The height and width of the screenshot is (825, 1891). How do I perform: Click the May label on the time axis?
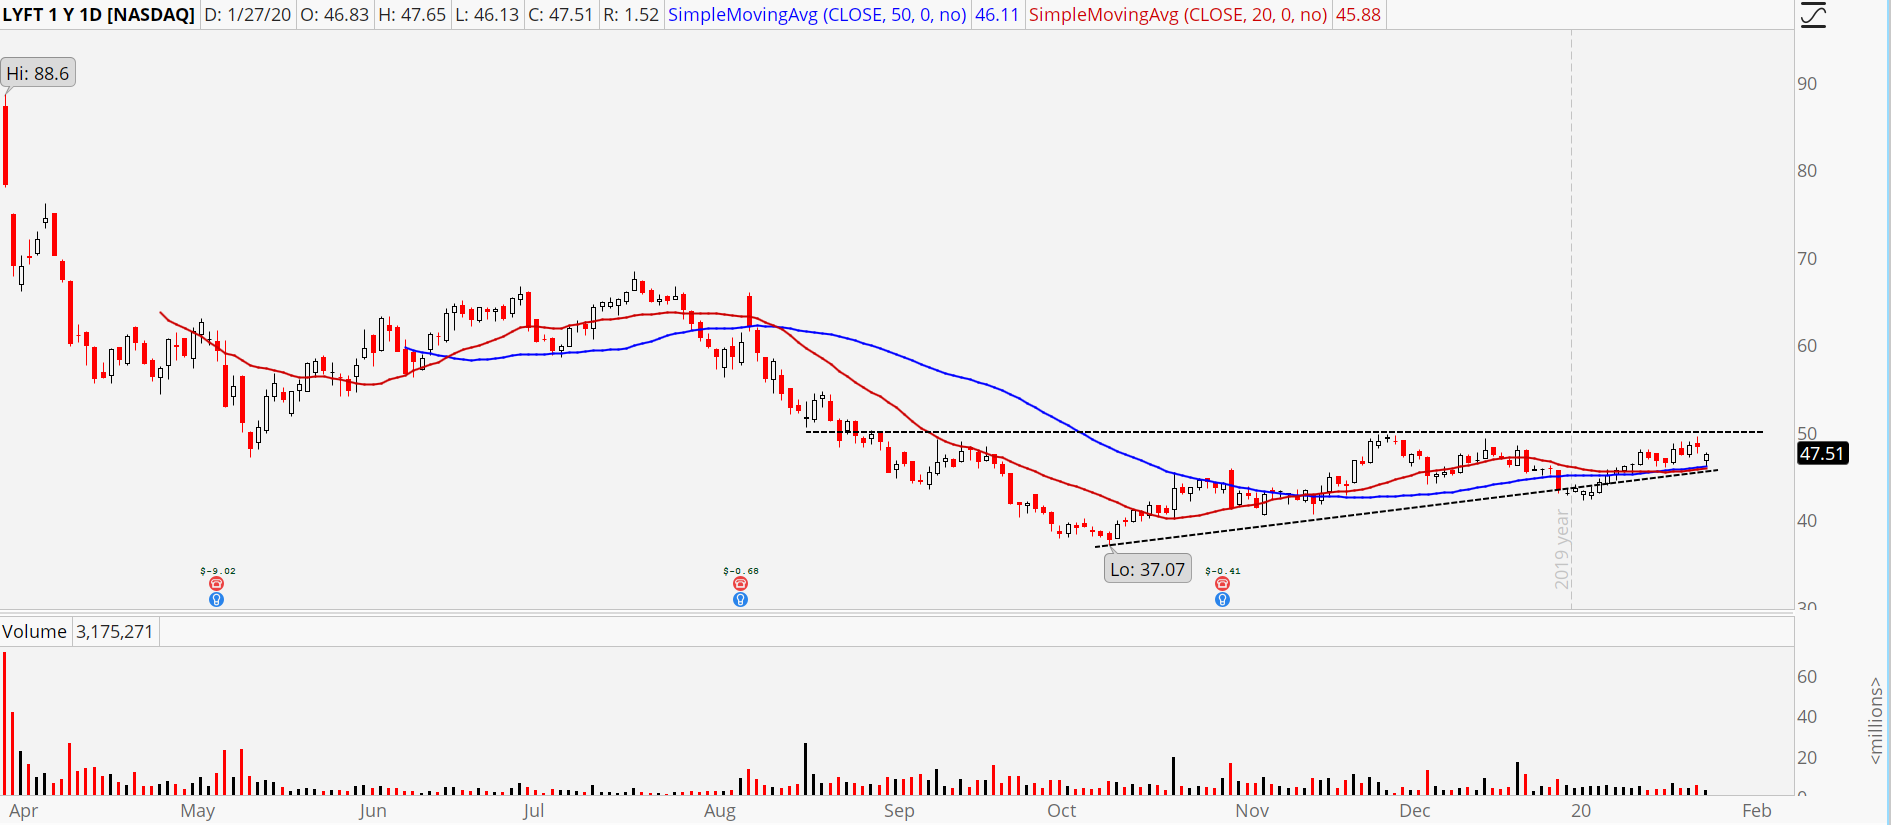point(198,811)
